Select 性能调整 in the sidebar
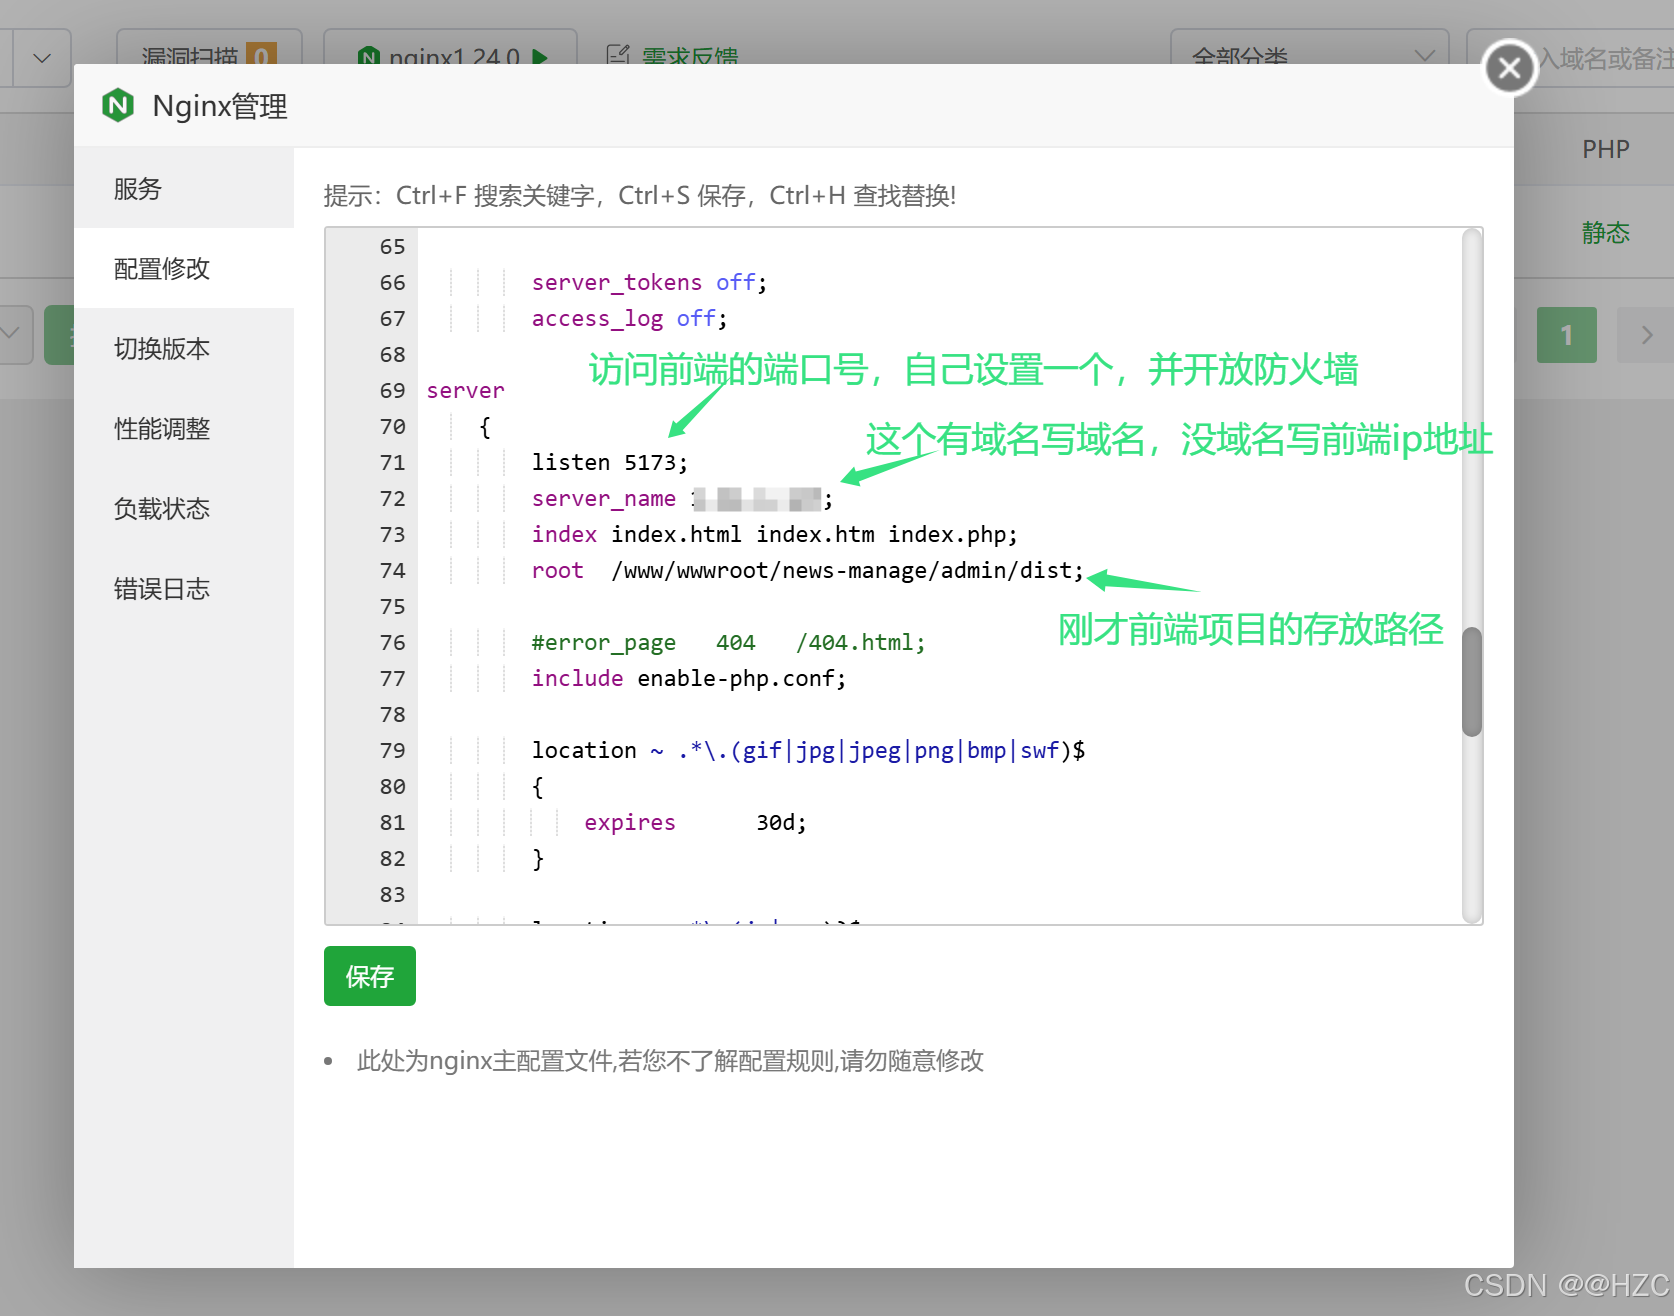 161,428
